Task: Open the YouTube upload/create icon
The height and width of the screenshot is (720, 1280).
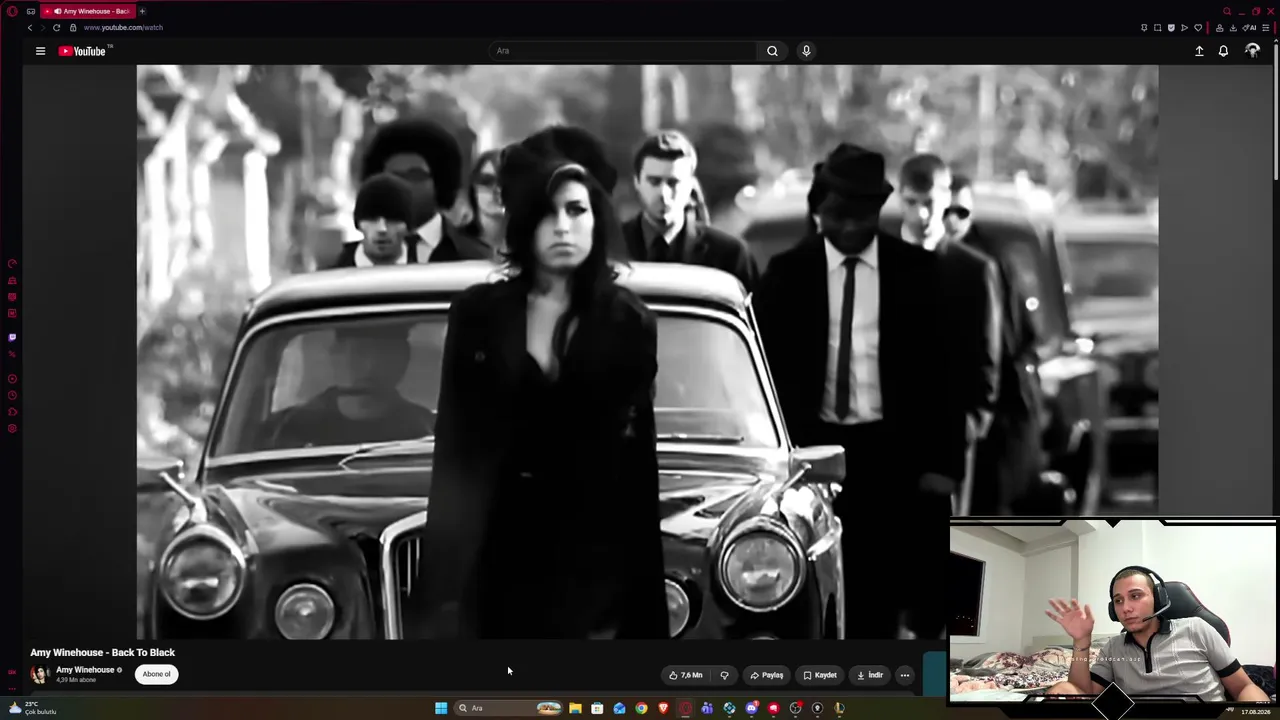Action: [1199, 51]
